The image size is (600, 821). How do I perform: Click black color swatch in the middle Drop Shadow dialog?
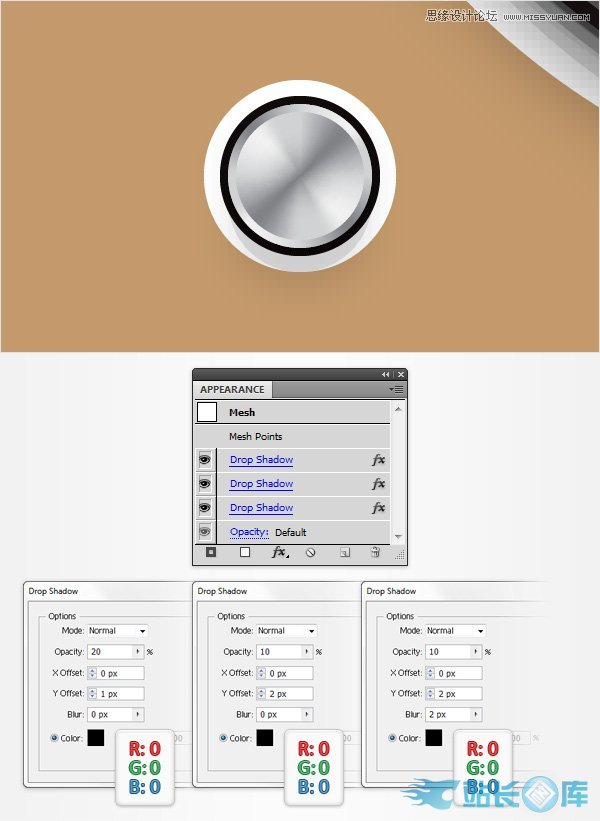[x=265, y=738]
